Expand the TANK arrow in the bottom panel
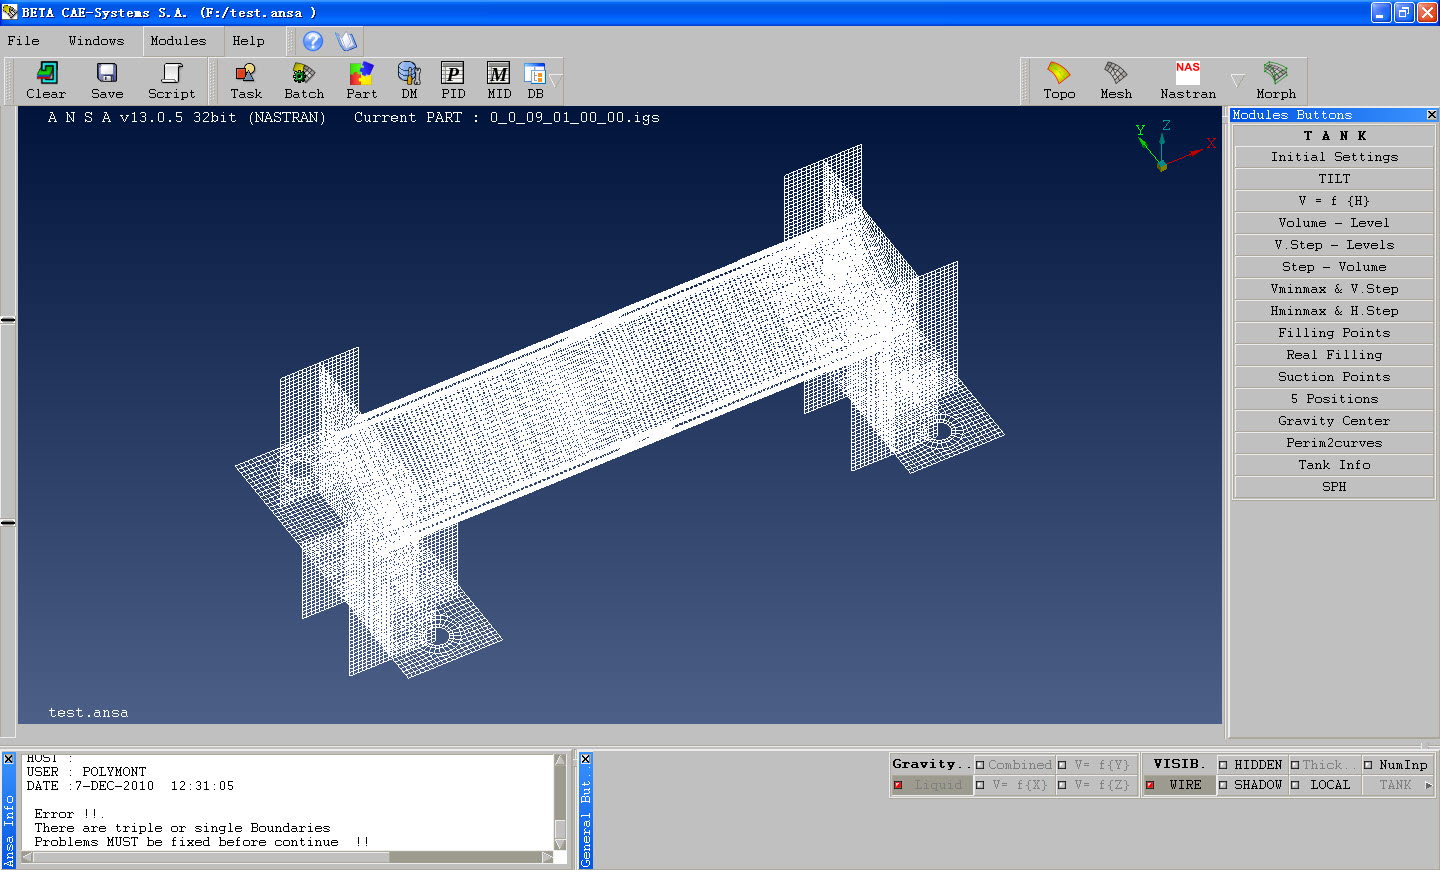Screen dimensions: 1440x870 [x=1428, y=785]
